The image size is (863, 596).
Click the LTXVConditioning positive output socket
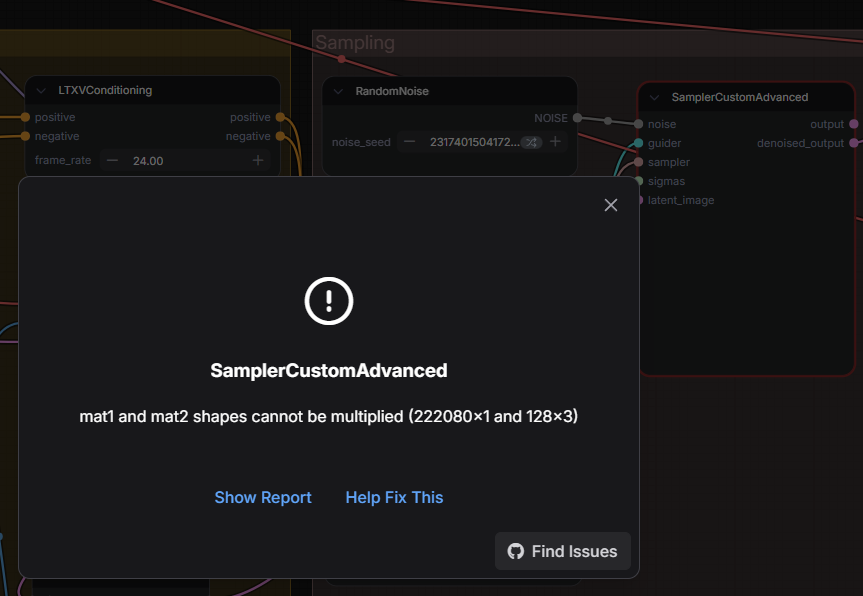pos(280,117)
